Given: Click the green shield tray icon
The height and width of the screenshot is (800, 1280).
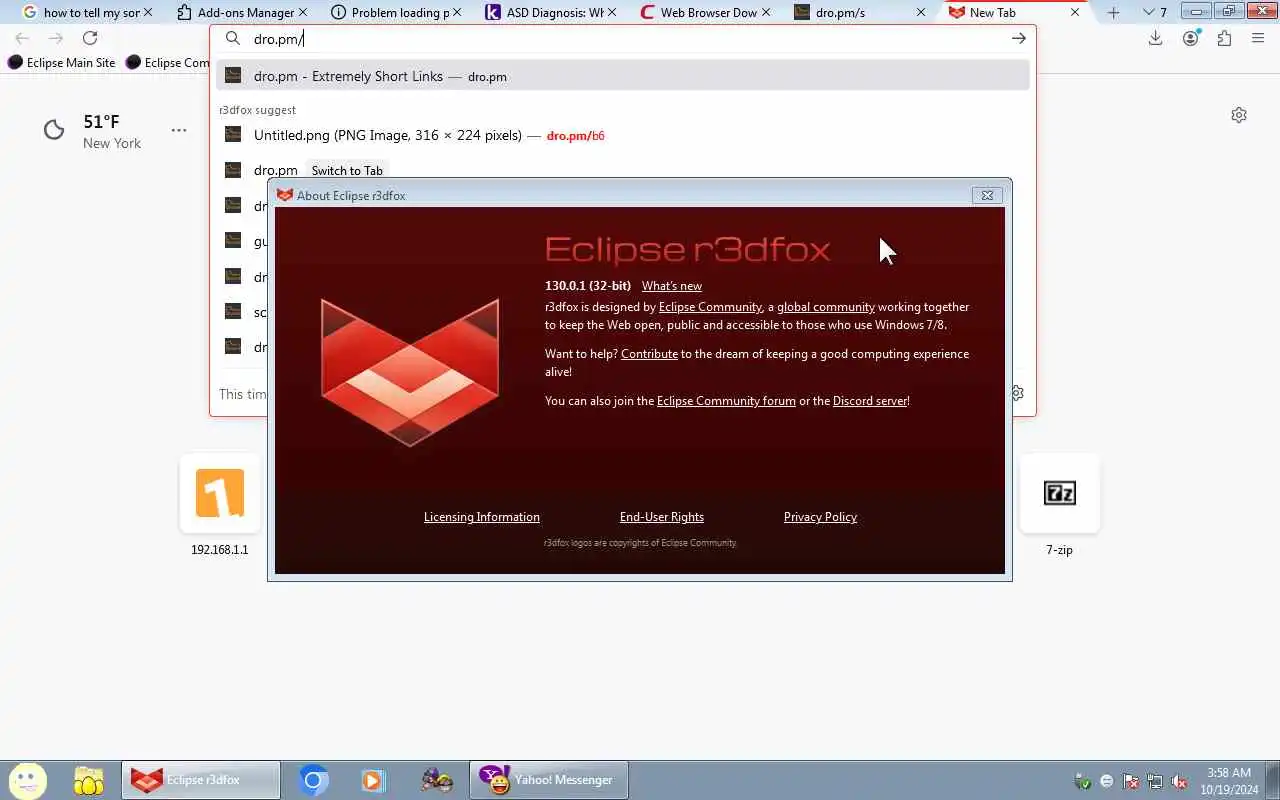Looking at the screenshot, I should coord(1082,781).
